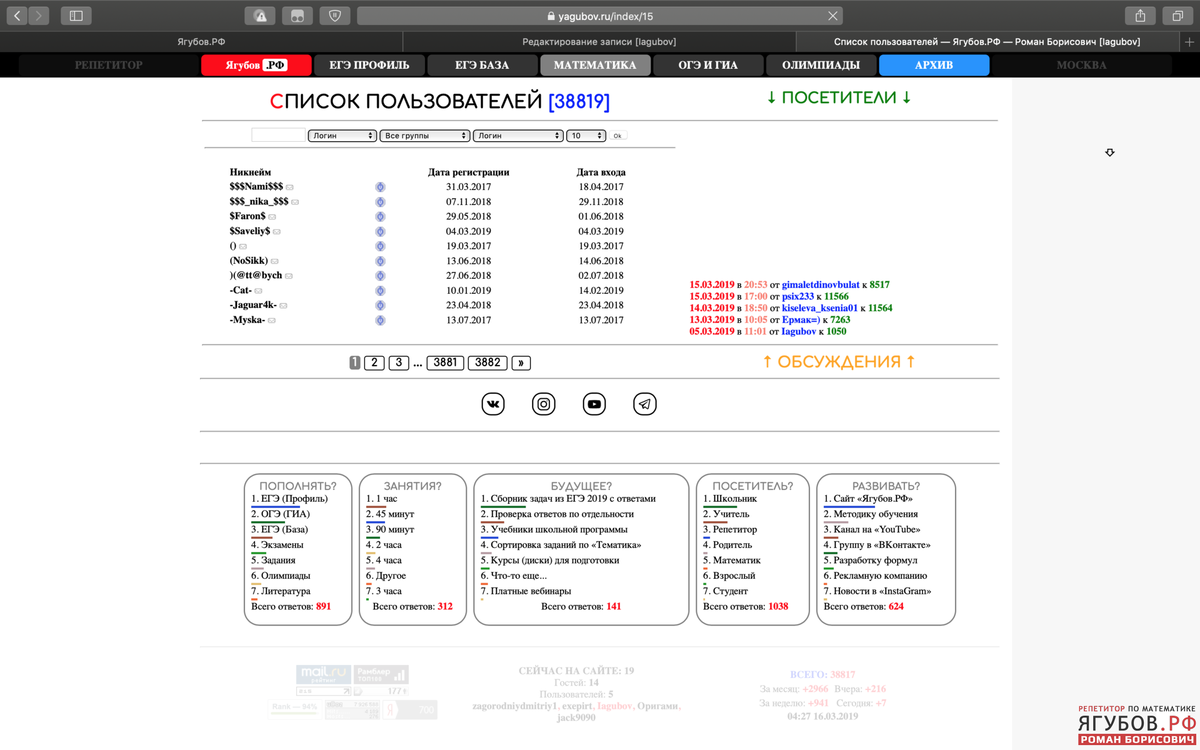
Task: Go back with the Safari back arrow
Action: (x=17, y=16)
